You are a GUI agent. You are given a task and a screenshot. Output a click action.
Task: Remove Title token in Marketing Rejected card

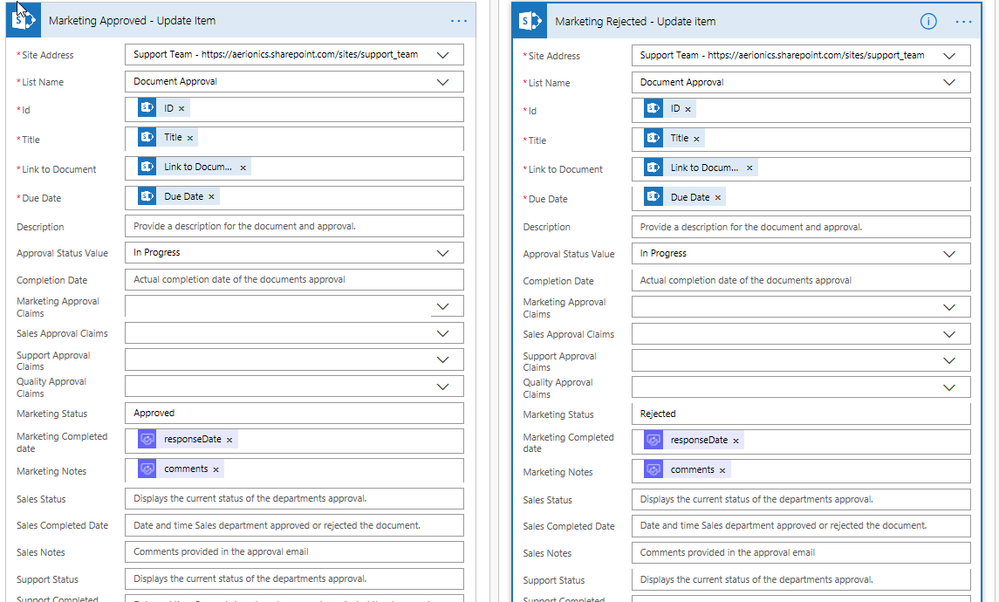[697, 139]
